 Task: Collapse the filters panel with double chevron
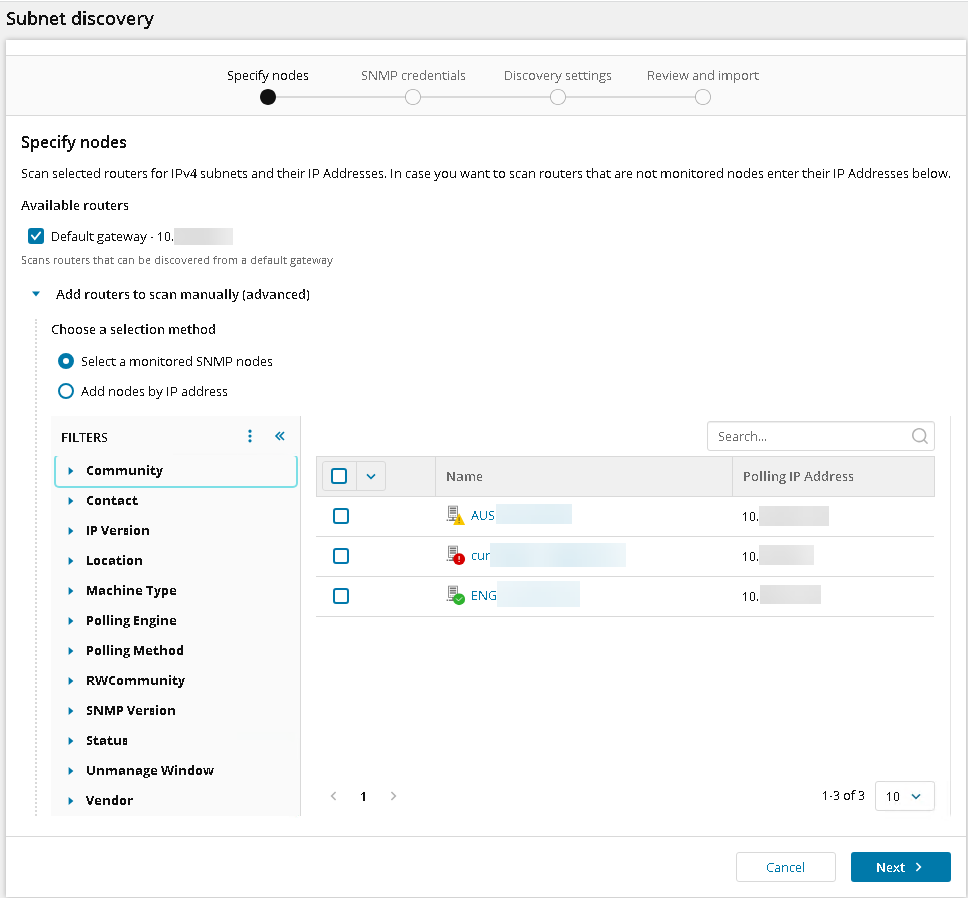(280, 436)
